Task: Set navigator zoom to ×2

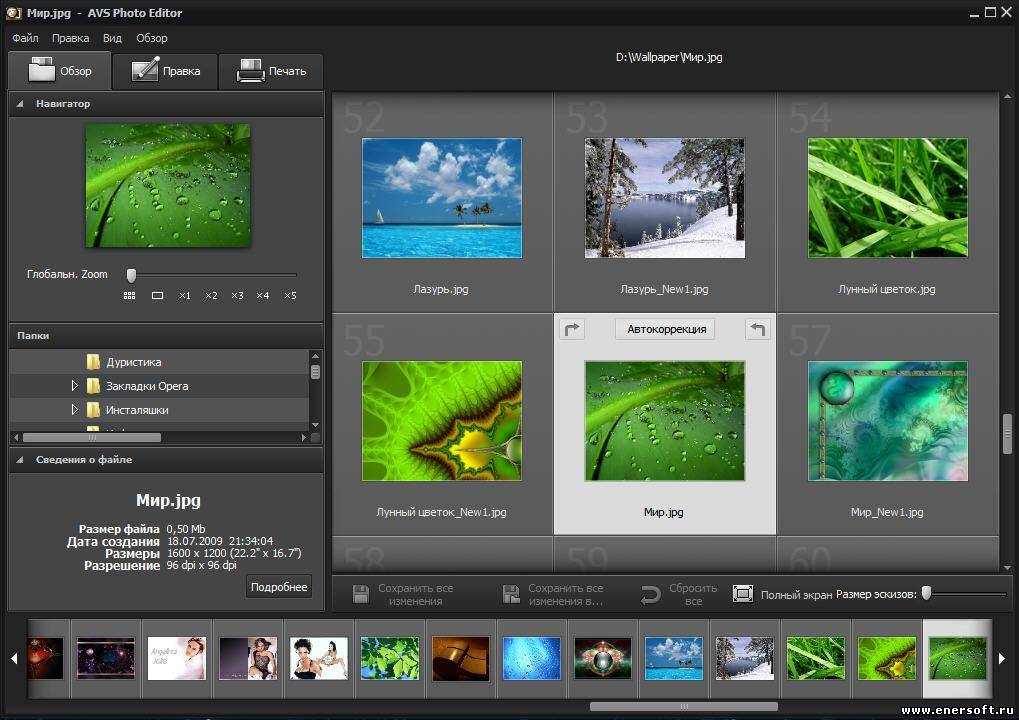Action: point(211,296)
